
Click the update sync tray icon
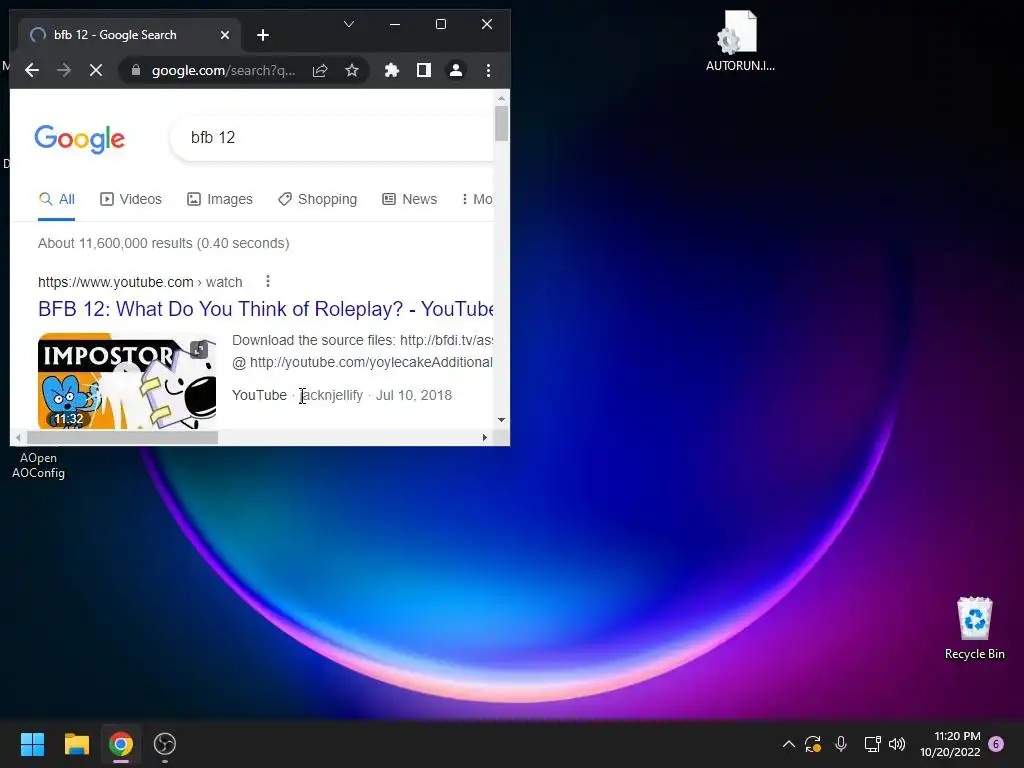pos(813,744)
